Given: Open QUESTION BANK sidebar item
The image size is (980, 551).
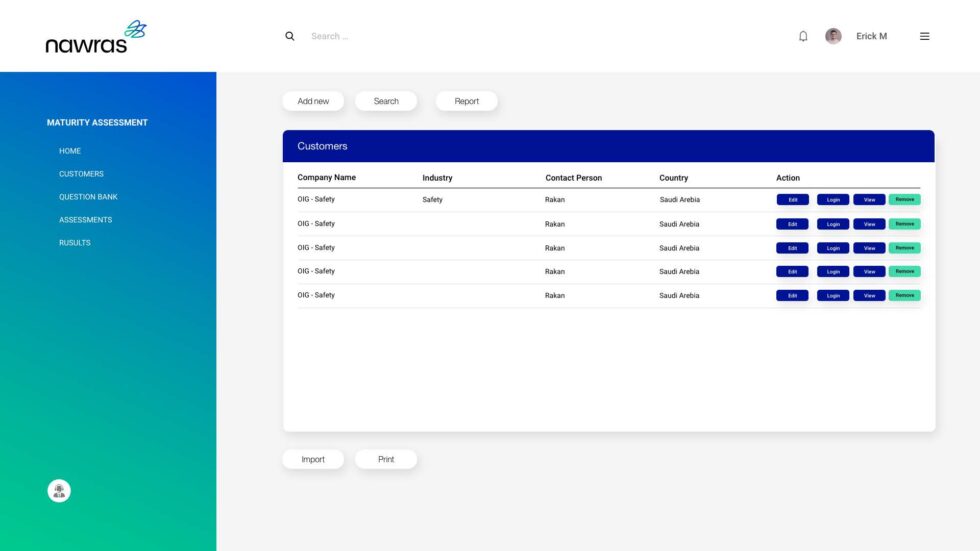Looking at the screenshot, I should point(88,197).
